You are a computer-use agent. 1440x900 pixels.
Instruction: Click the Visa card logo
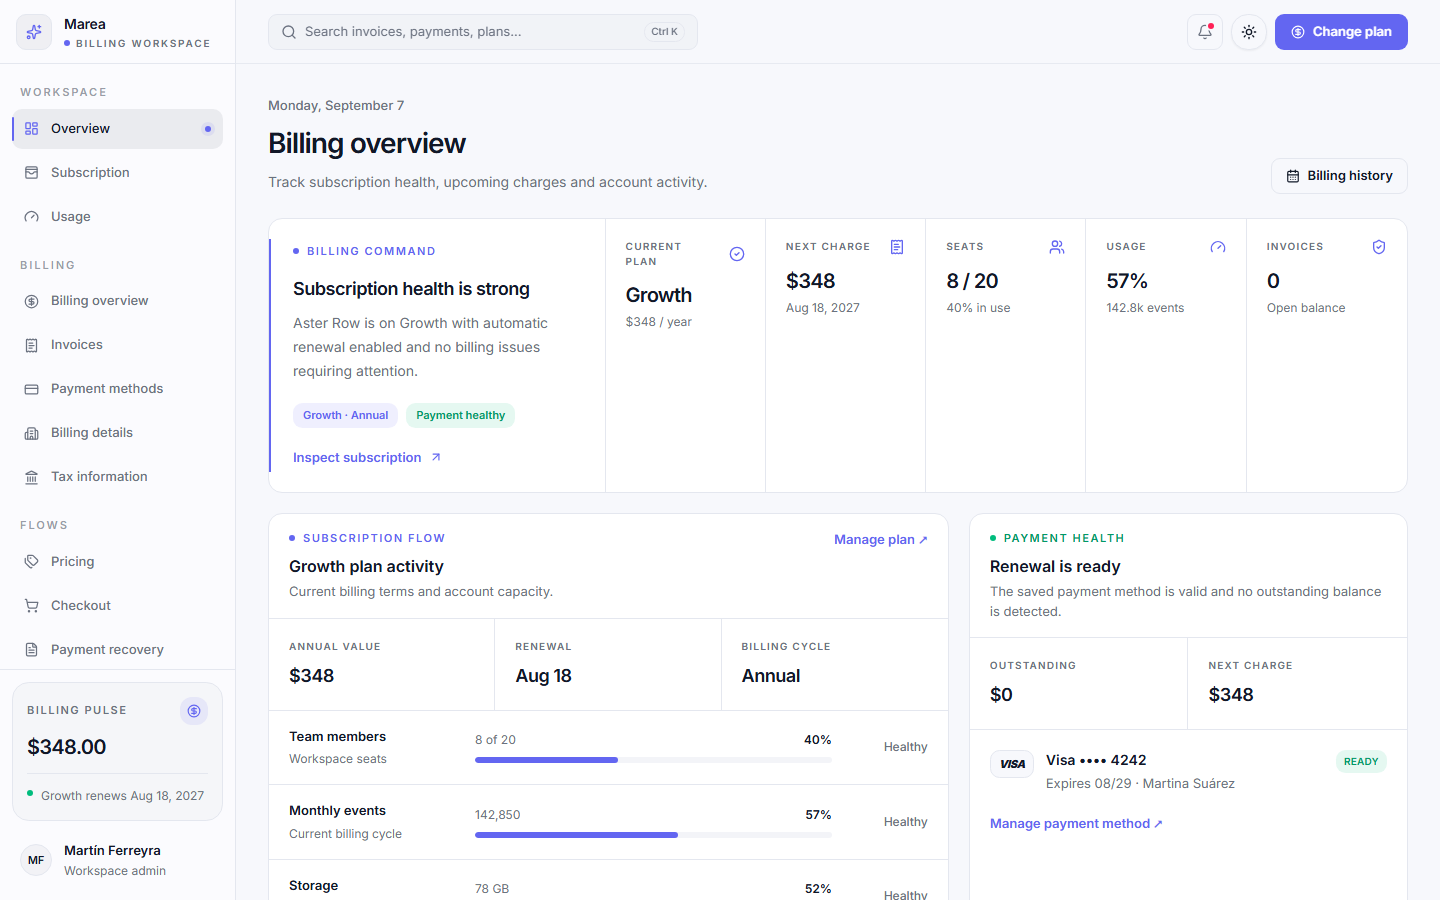(1012, 764)
